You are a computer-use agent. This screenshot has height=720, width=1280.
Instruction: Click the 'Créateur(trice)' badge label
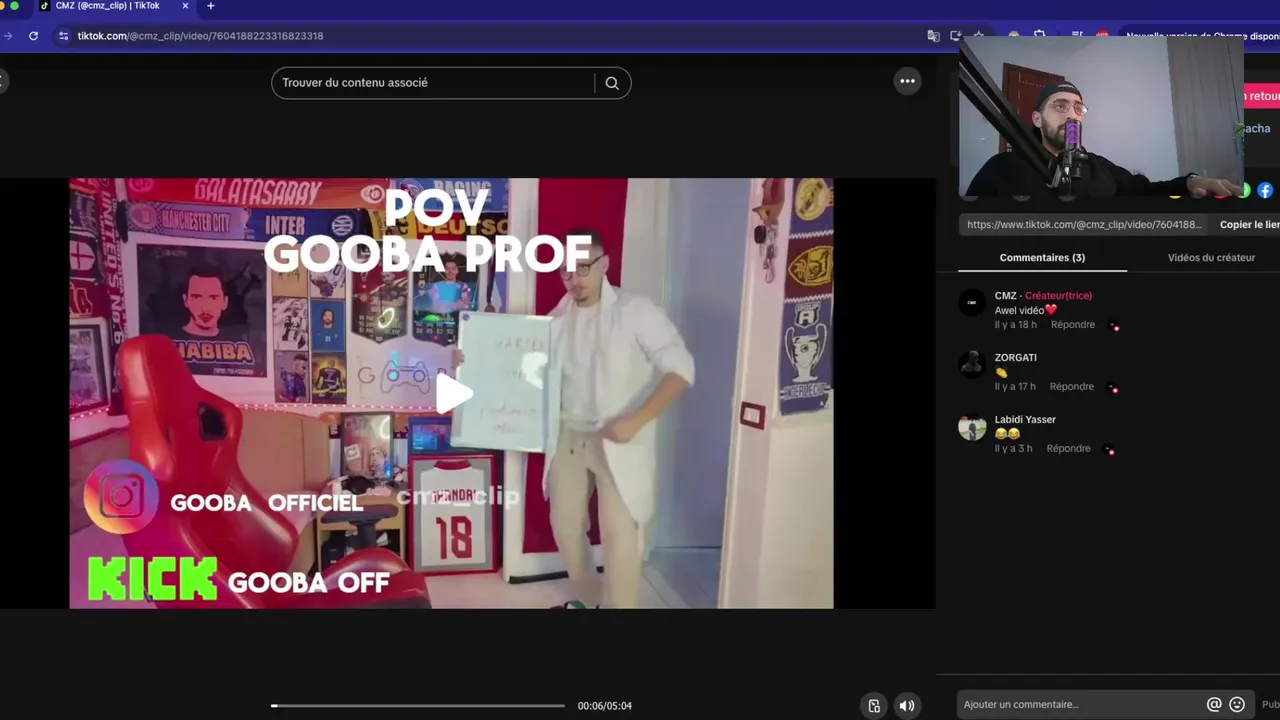[x=1058, y=296]
